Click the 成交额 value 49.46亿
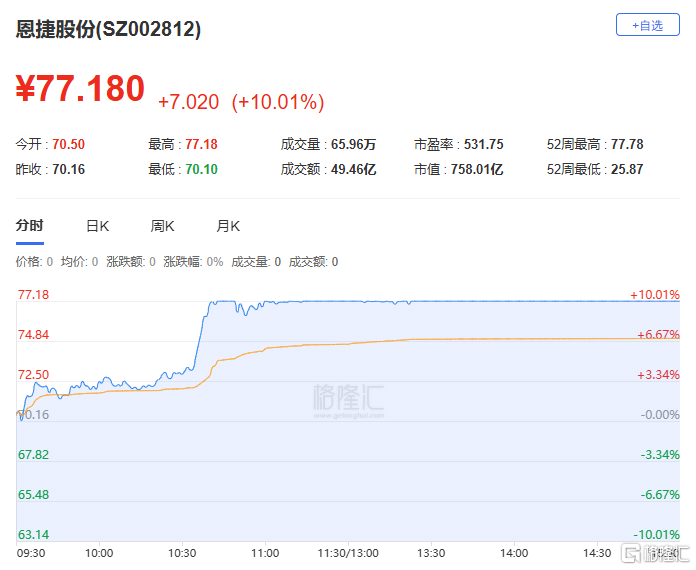Viewport: 696px width, 570px height. [x=354, y=169]
